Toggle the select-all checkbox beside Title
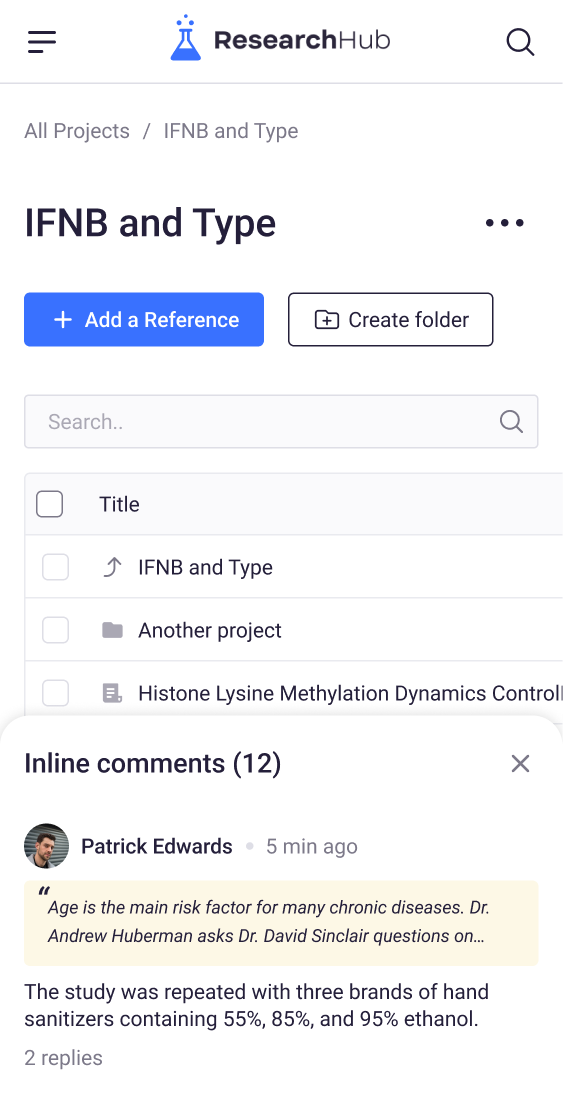The width and height of the screenshot is (563, 1095). pos(50,504)
